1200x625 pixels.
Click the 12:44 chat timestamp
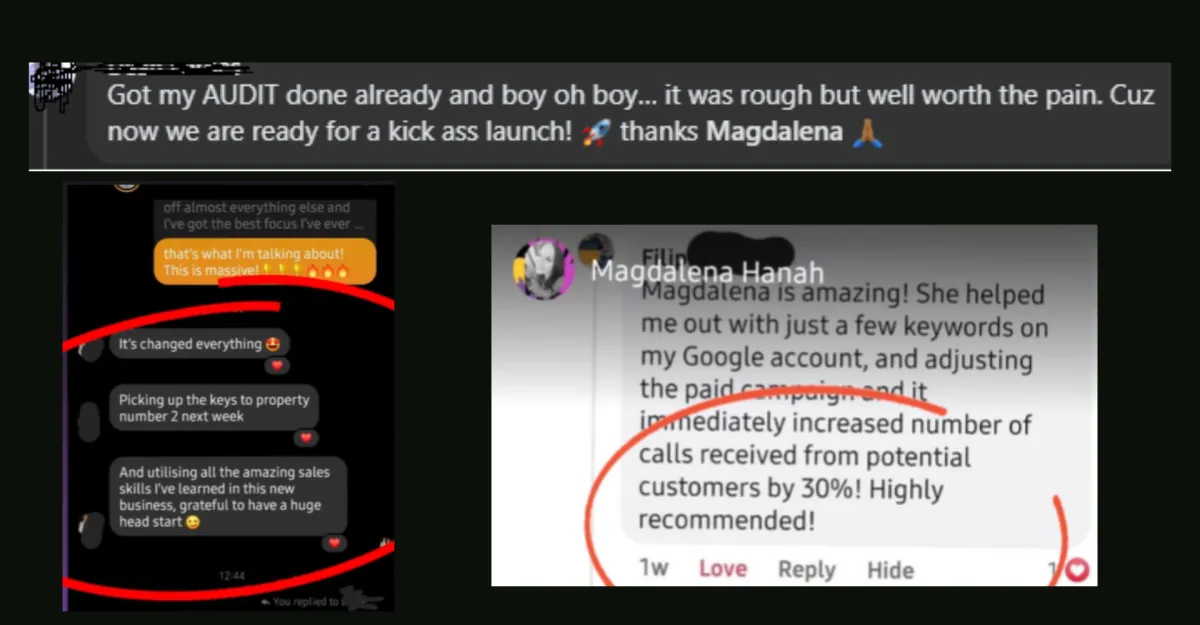pos(232,576)
